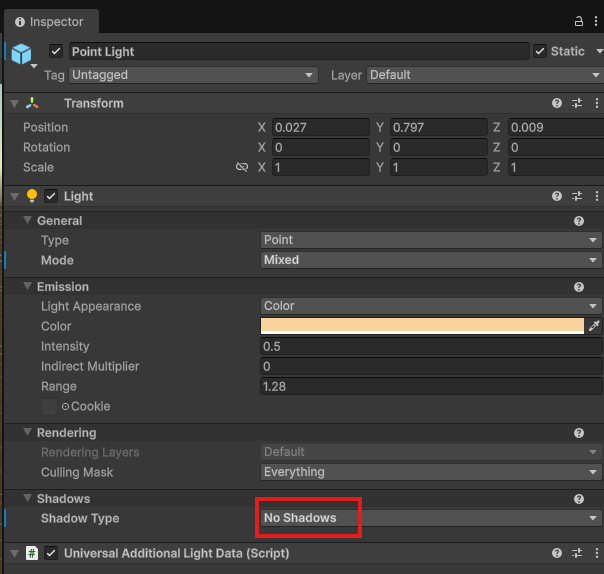Viewport: 604px width, 574px height.
Task: Uncheck the Static checkbox
Action: coord(540,52)
